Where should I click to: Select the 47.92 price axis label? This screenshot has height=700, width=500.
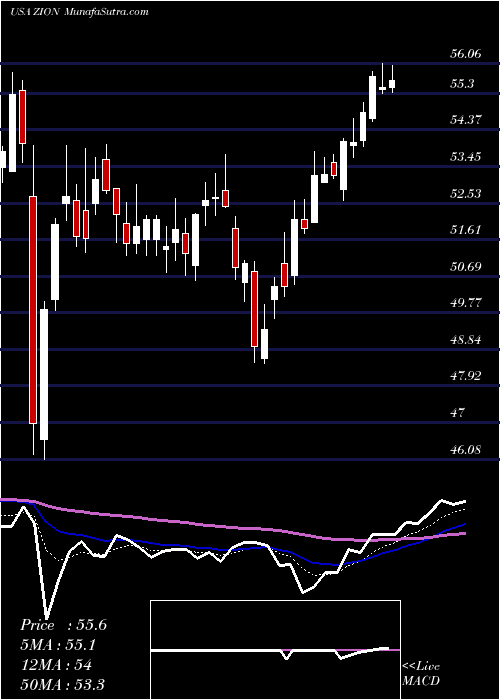465,376
